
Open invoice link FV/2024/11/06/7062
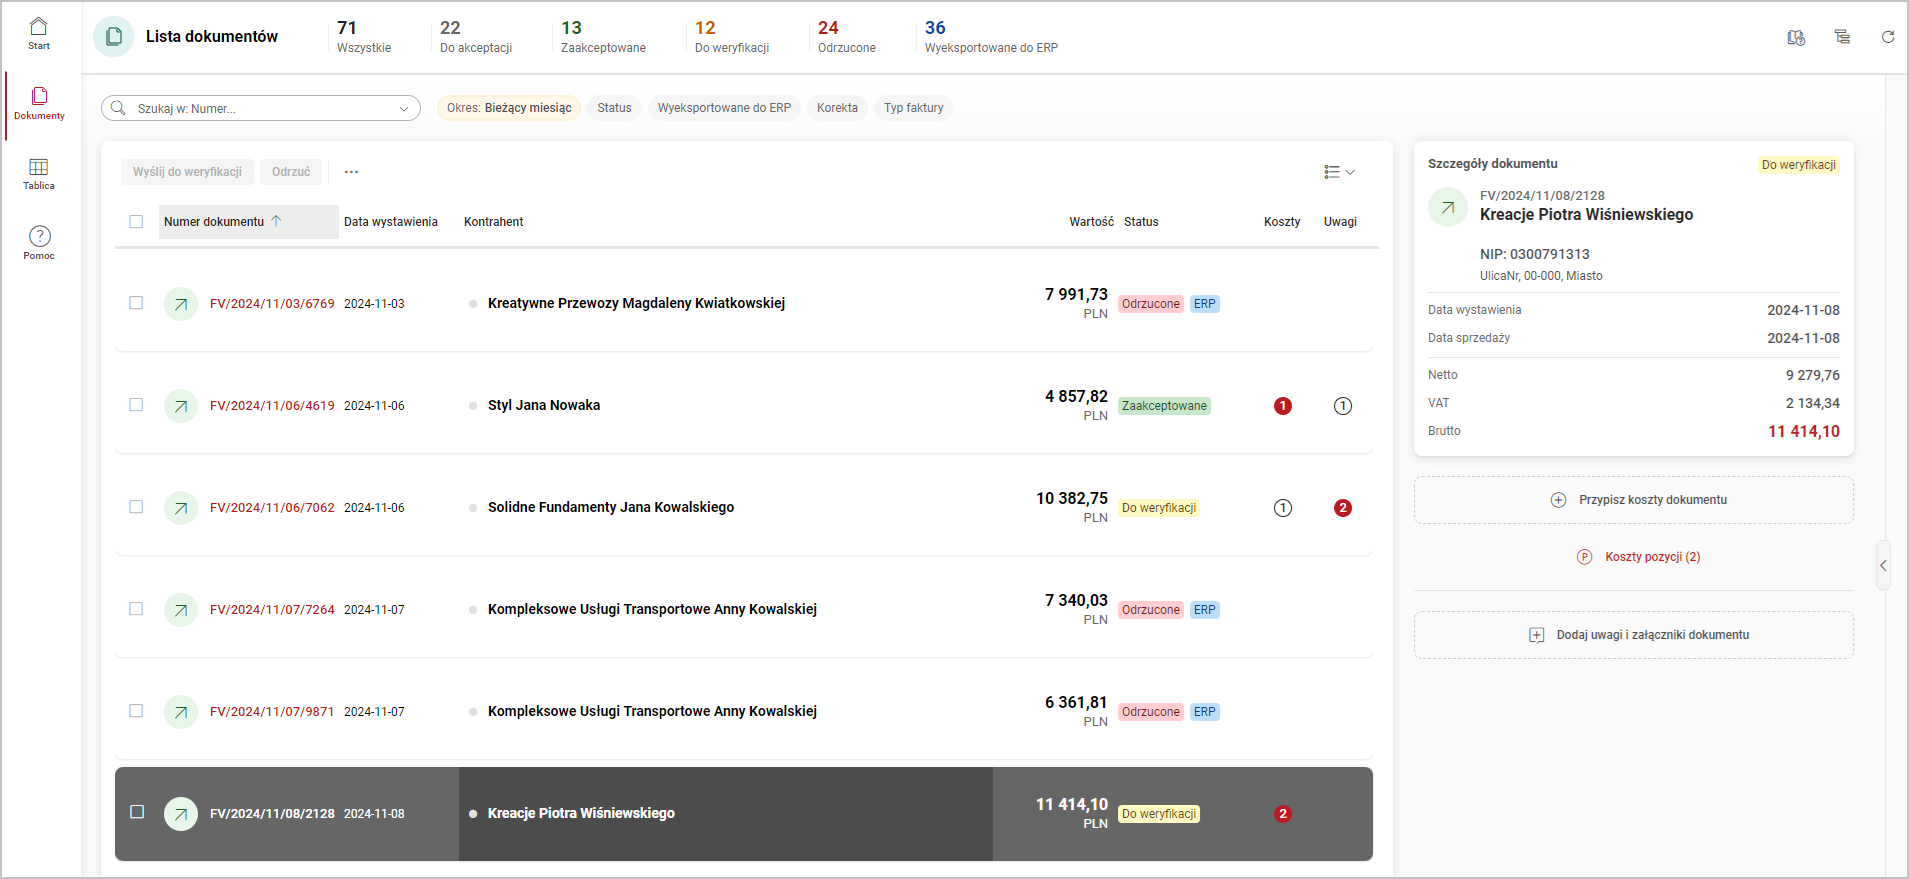[x=272, y=508]
